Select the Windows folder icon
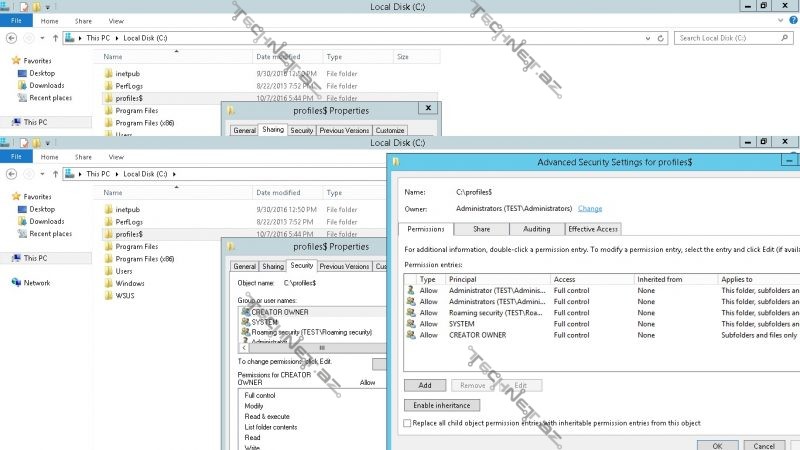 click(109, 283)
